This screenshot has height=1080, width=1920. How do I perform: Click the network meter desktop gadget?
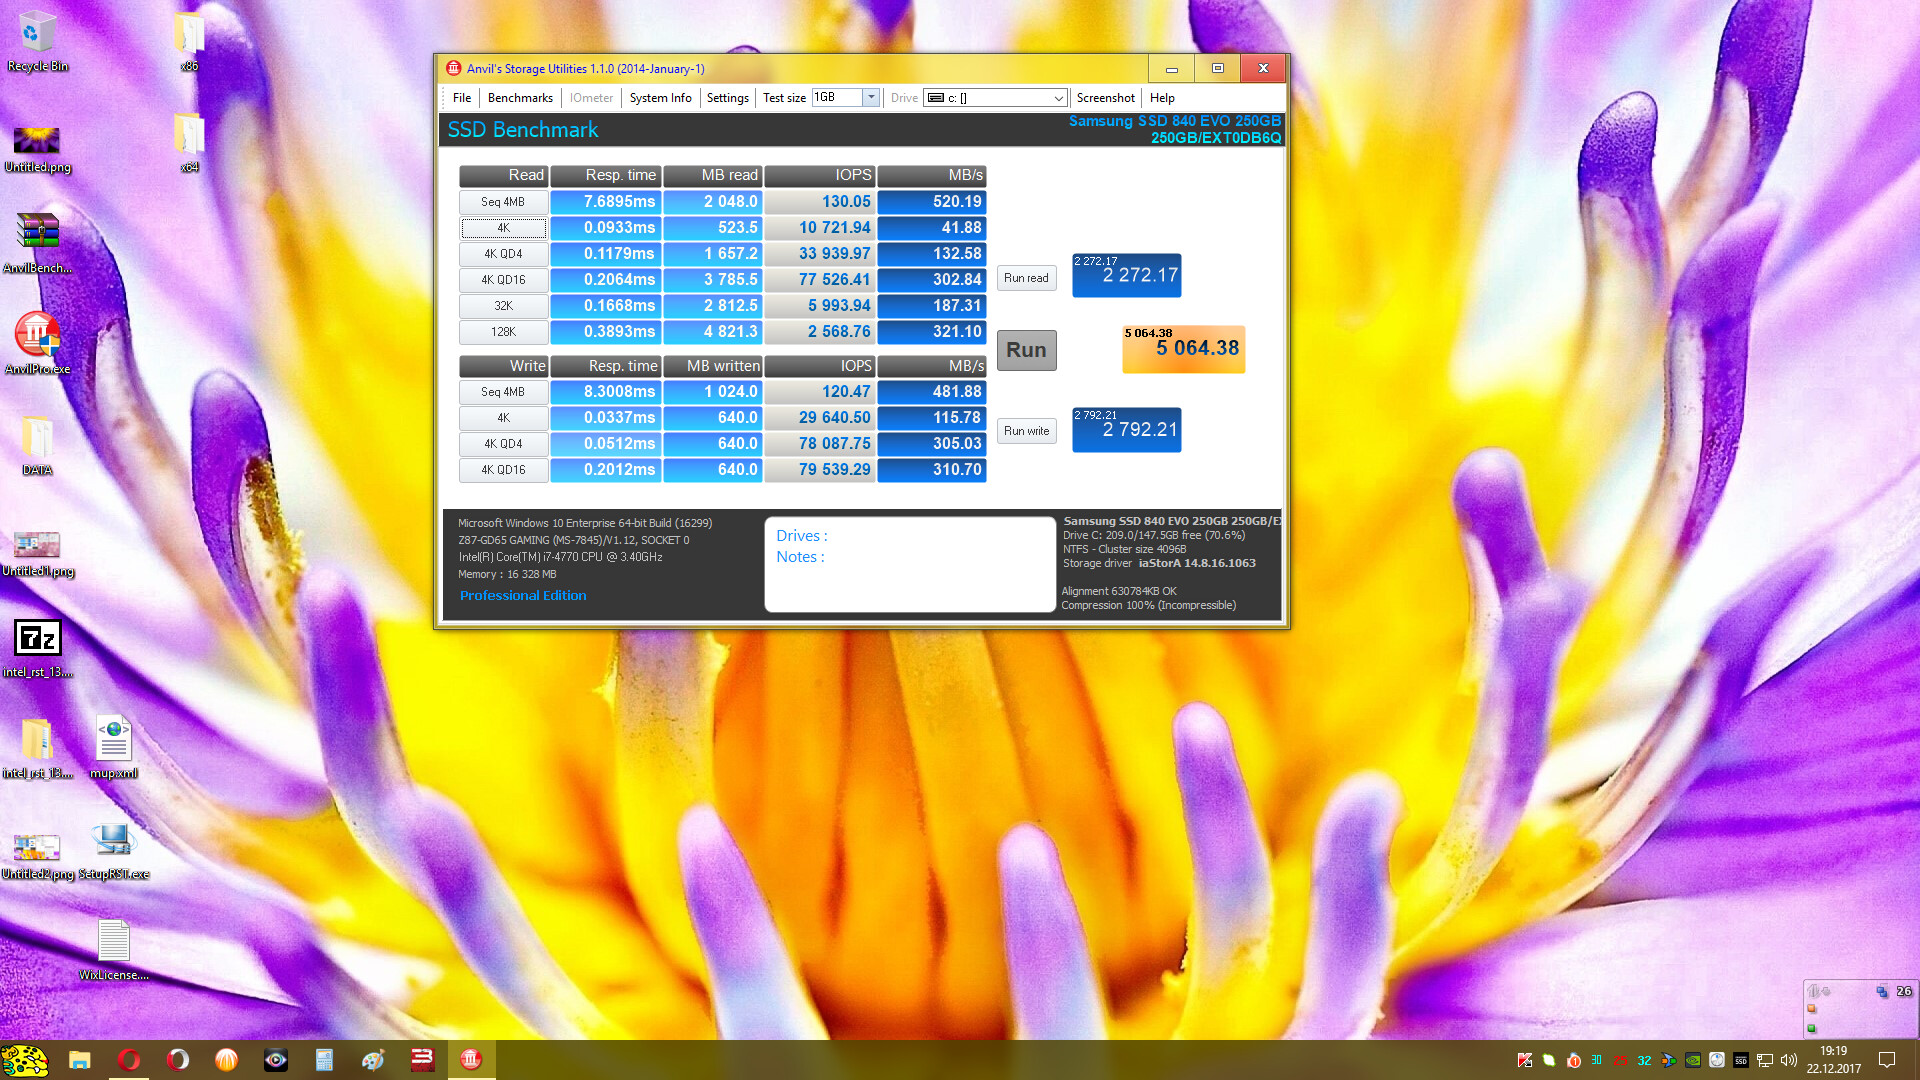[1859, 1008]
